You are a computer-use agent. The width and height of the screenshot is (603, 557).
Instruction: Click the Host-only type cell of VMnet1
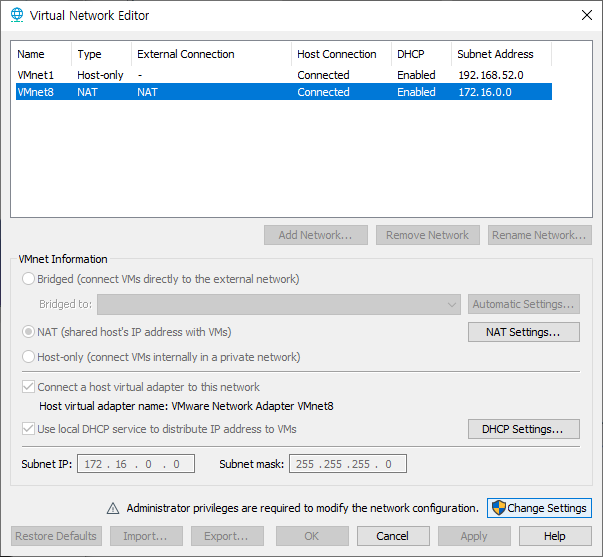pos(100,75)
